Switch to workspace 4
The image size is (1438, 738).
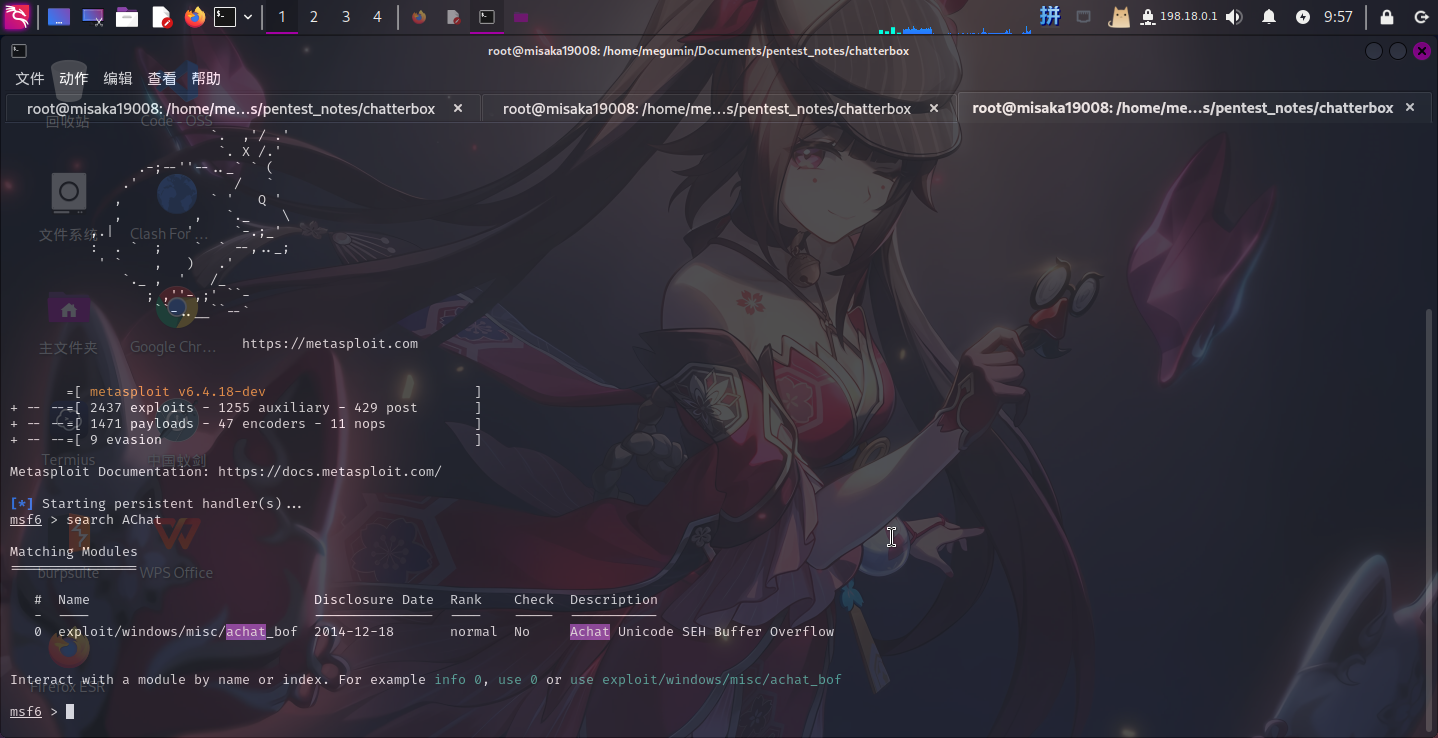[x=377, y=17]
